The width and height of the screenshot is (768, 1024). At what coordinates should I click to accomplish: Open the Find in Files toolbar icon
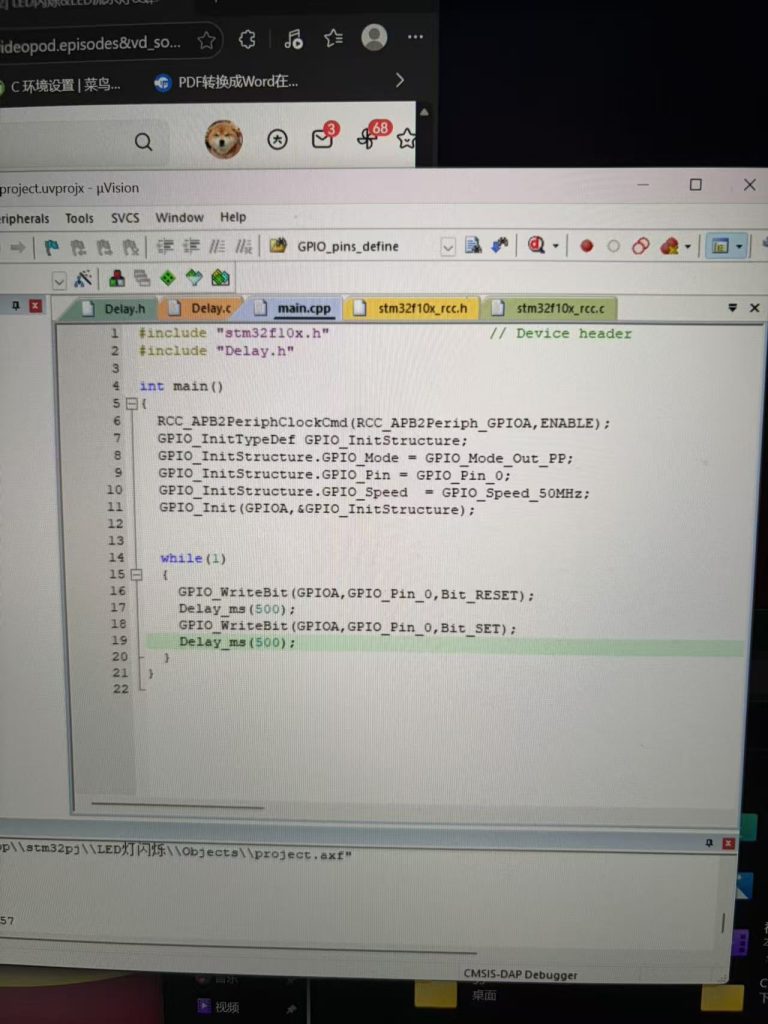click(x=474, y=246)
